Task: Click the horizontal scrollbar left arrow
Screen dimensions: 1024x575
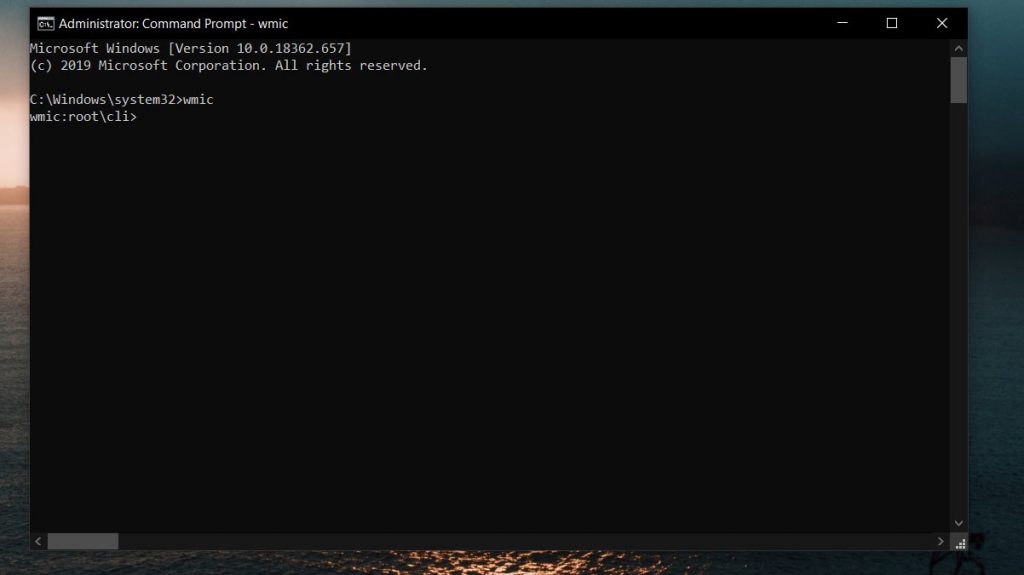Action: [x=38, y=541]
